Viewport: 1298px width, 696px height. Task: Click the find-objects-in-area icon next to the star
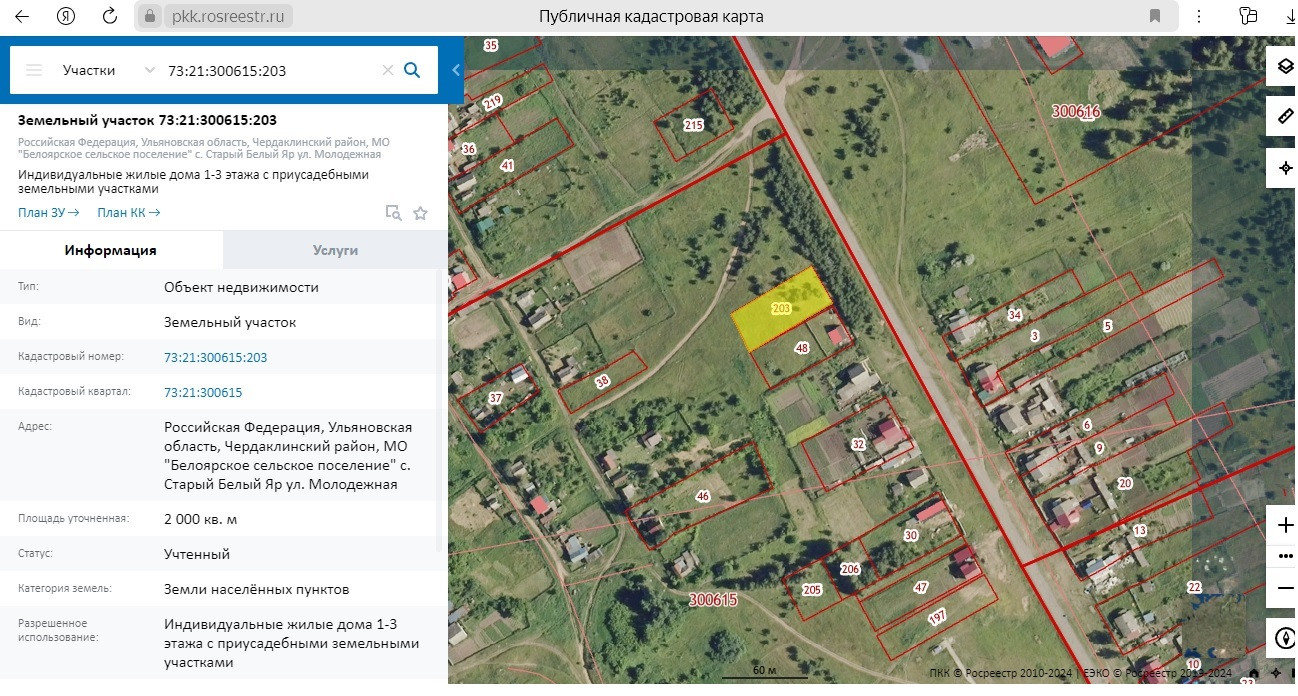(x=394, y=212)
